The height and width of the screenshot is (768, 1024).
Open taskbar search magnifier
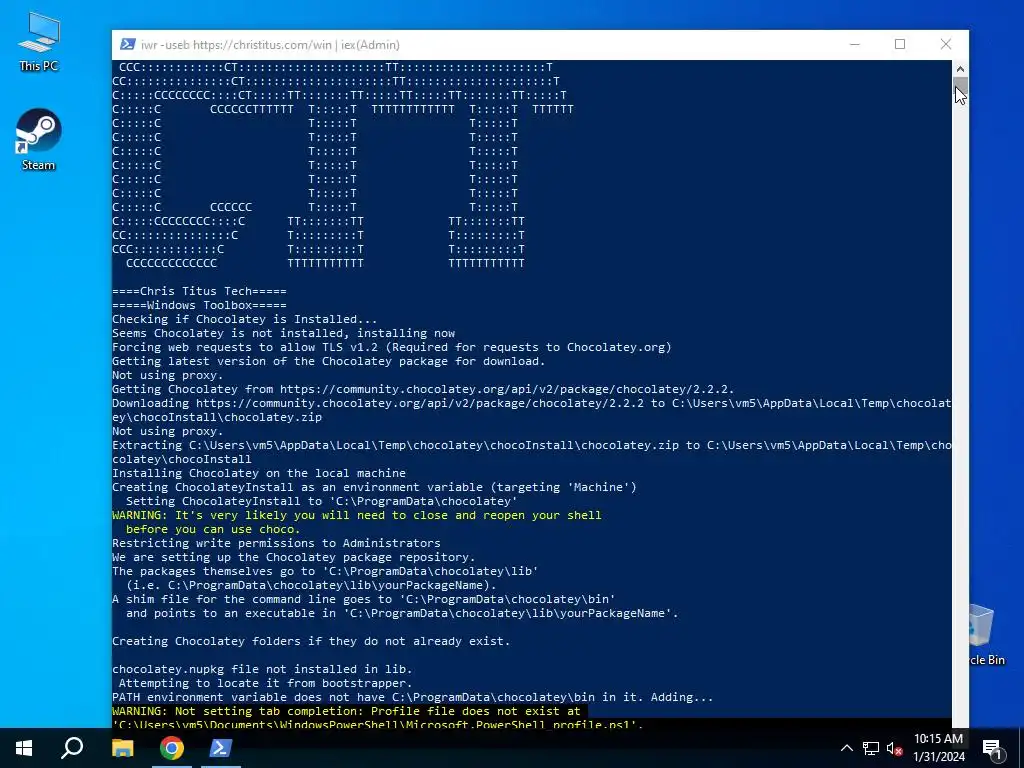[72, 748]
